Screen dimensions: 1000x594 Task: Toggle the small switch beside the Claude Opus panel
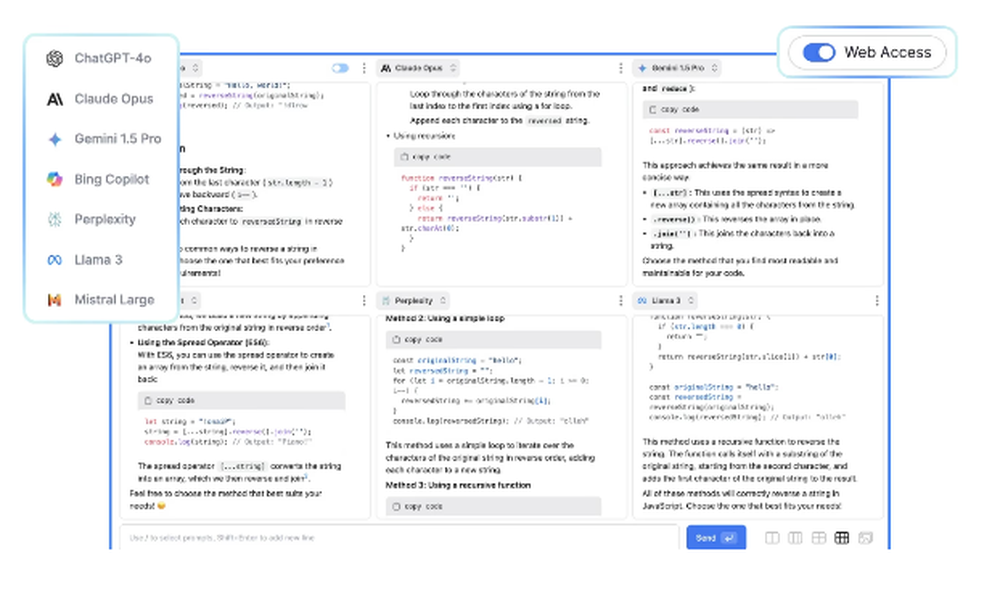340,68
